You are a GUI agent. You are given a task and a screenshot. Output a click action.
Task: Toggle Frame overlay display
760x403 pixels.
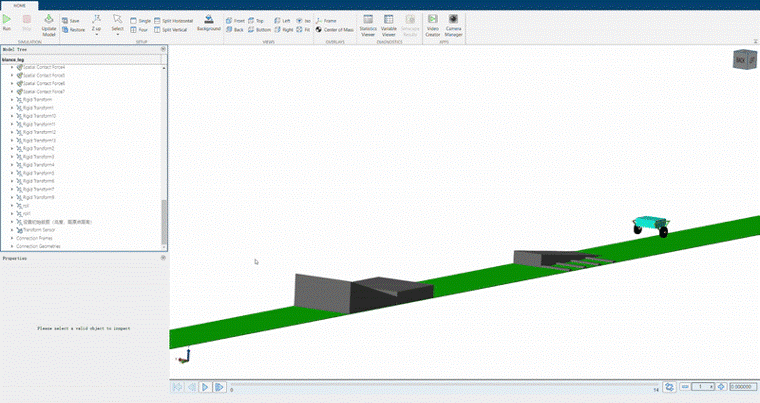(328, 20)
